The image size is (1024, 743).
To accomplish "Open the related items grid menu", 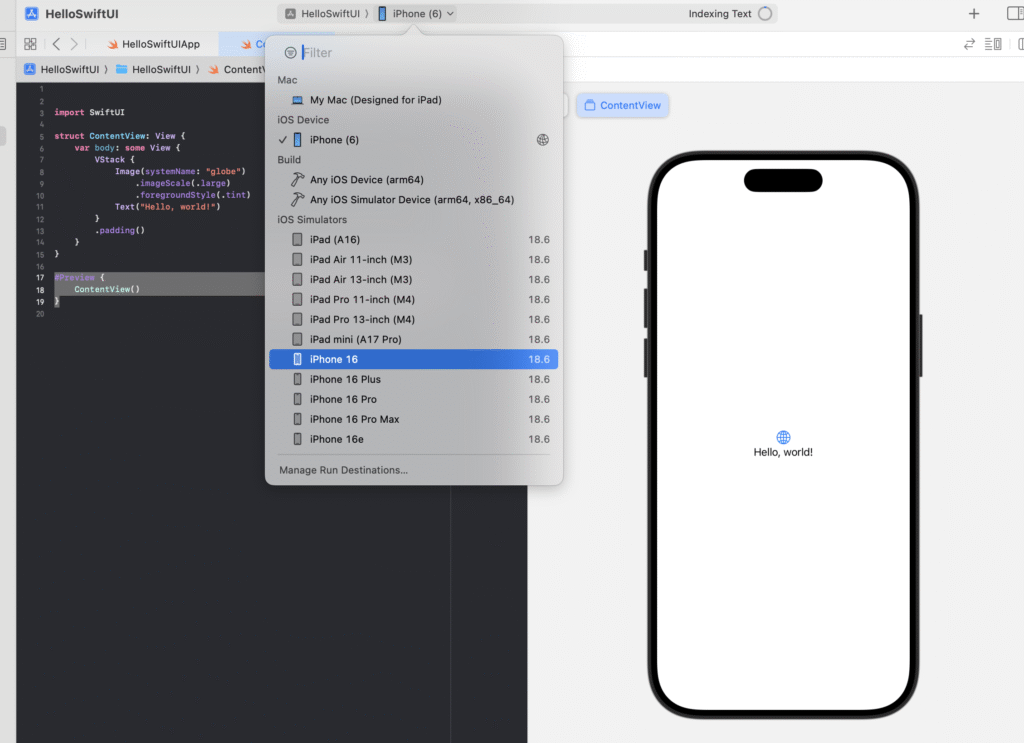I will click(x=30, y=44).
